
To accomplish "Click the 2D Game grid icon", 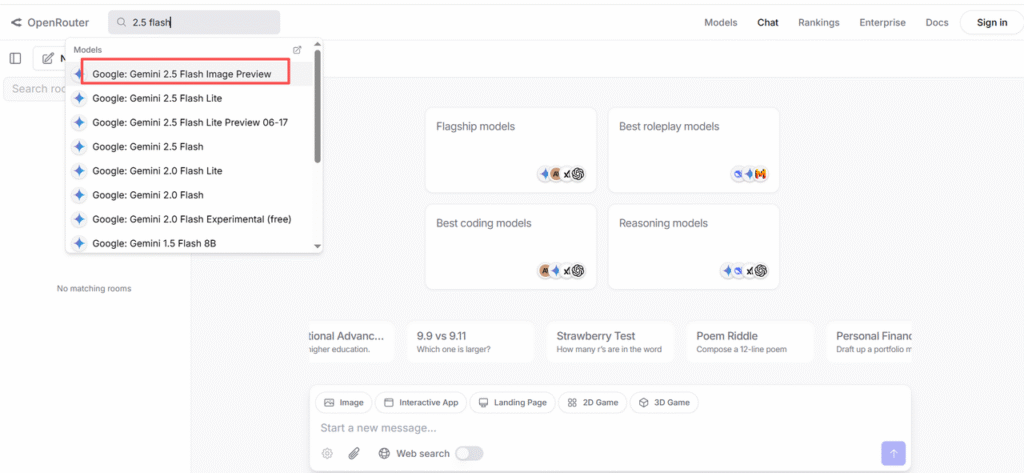I will click(572, 402).
